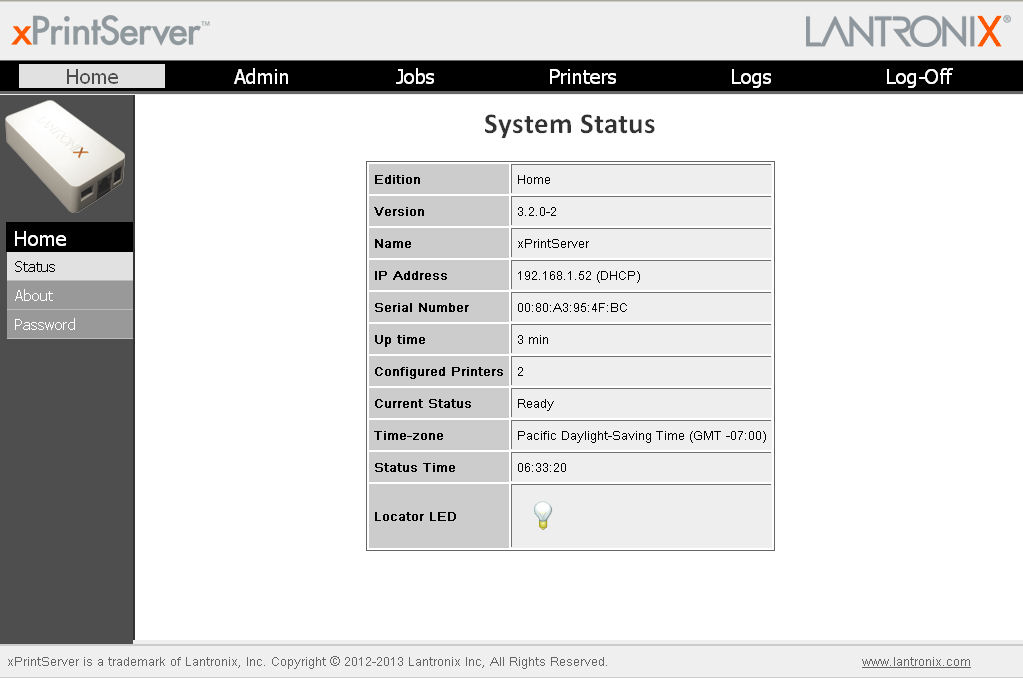
Task: Open the About sidebar item
Action: (x=70, y=296)
